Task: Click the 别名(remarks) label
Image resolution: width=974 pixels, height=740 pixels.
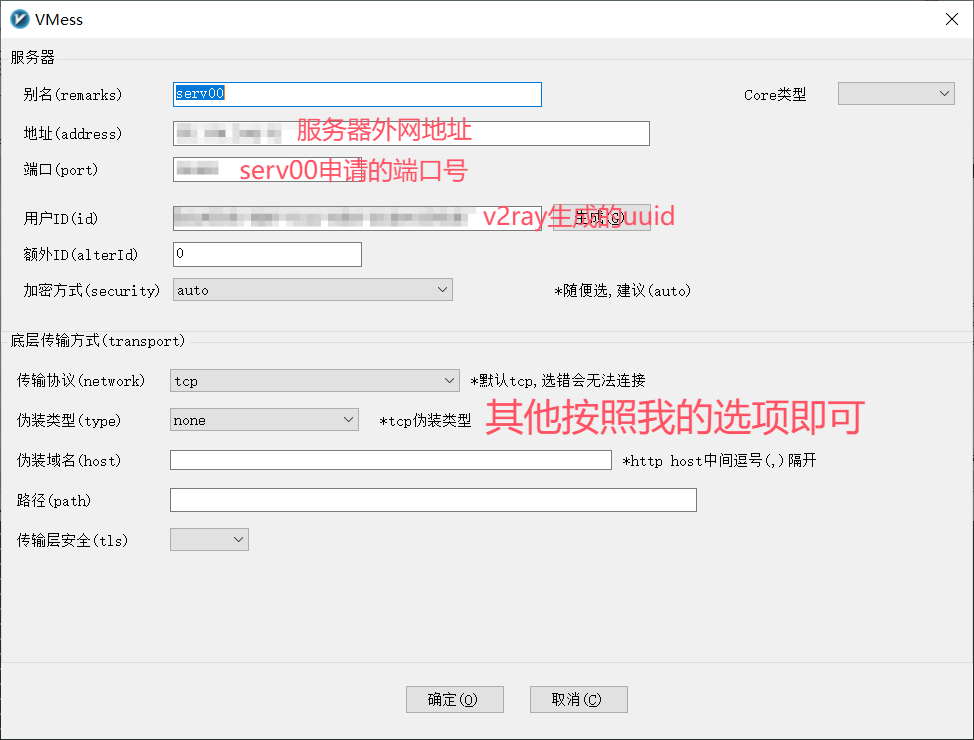Action: click(73, 94)
